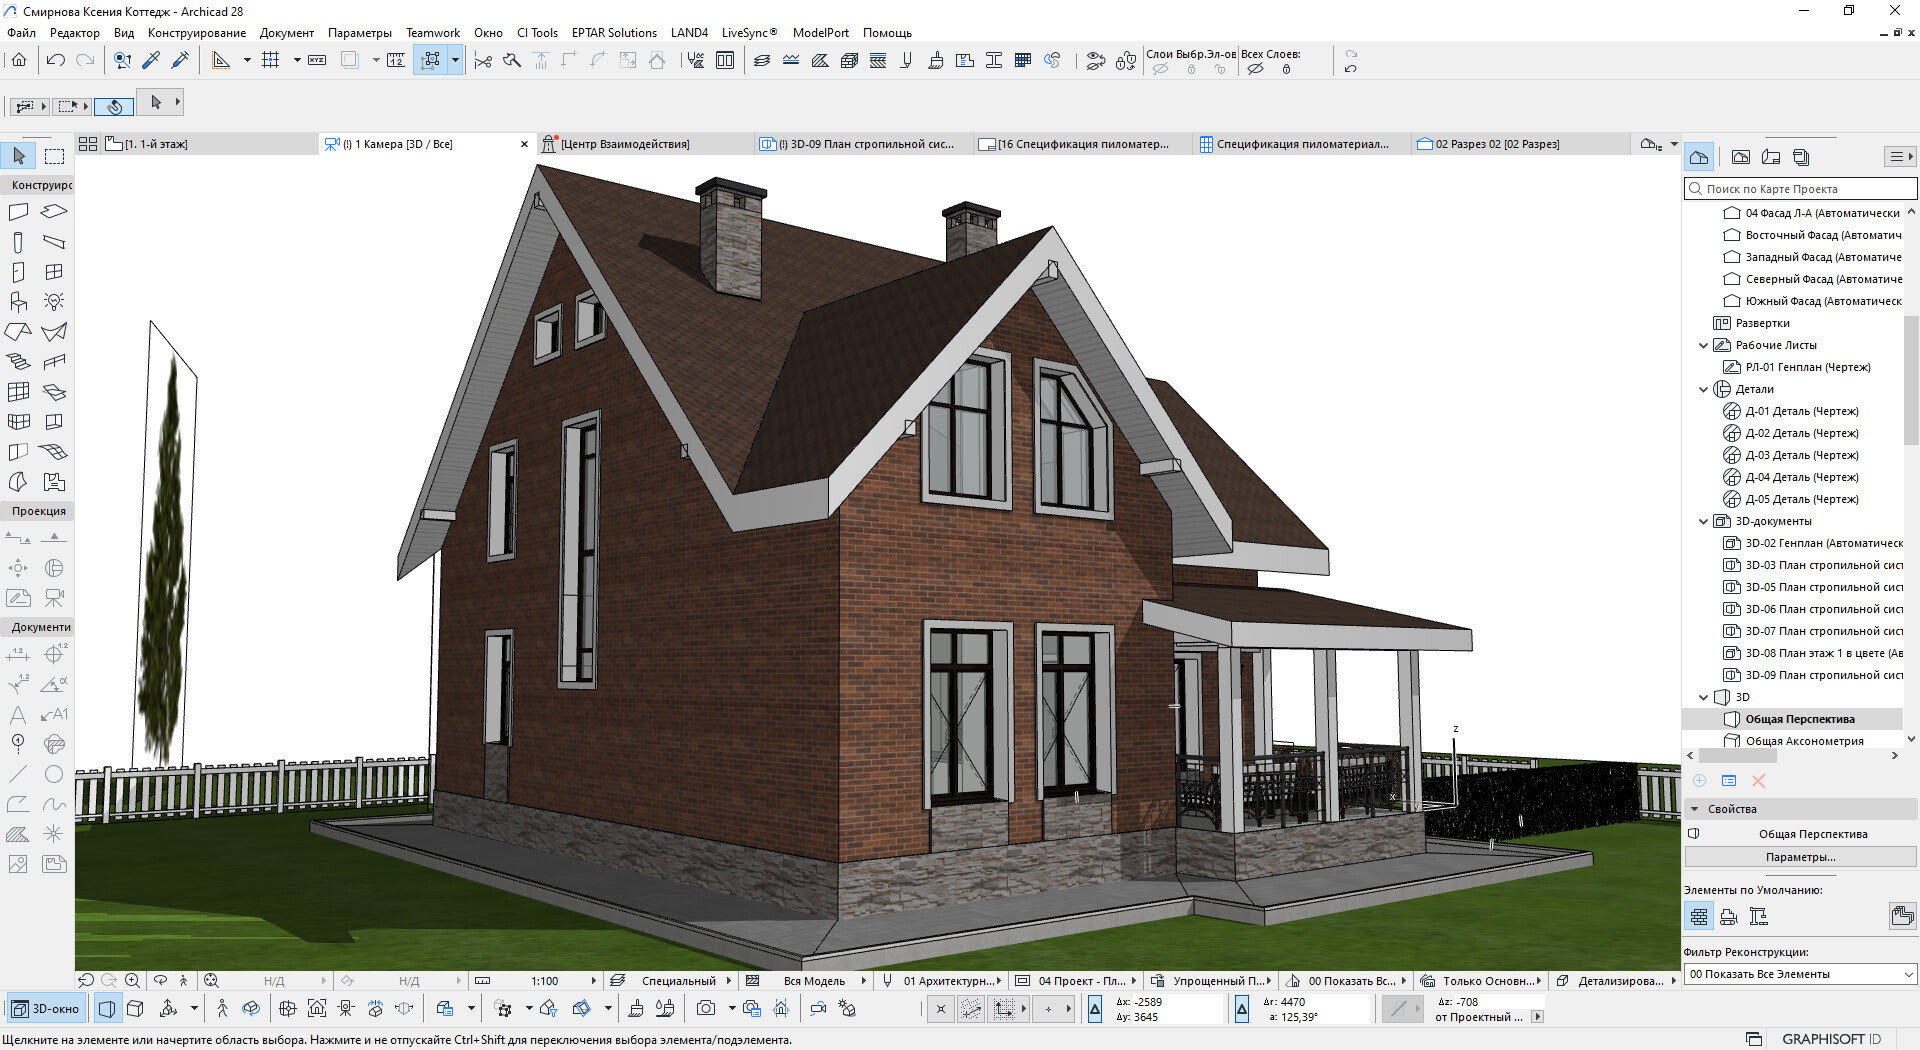Open the Конструирование menu
1920x1050 pixels.
click(x=196, y=33)
